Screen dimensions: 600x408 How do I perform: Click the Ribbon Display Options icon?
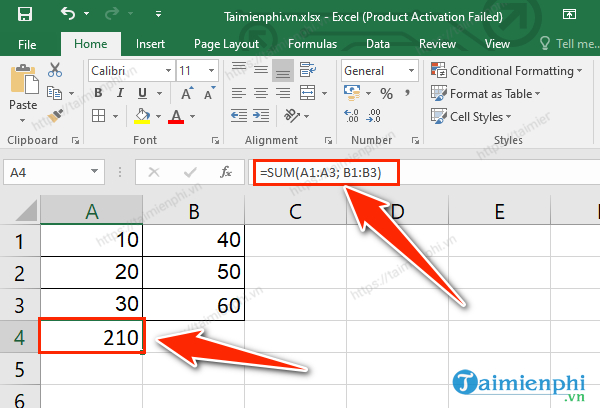(569, 14)
